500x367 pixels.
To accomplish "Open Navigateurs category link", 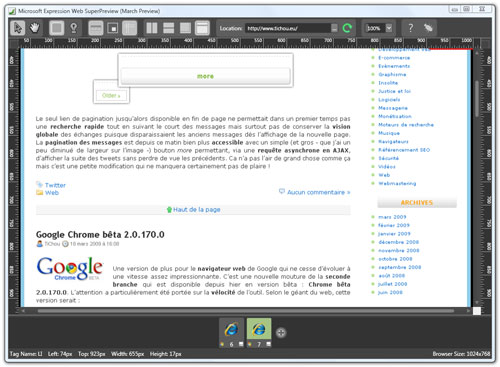I will click(x=393, y=141).
